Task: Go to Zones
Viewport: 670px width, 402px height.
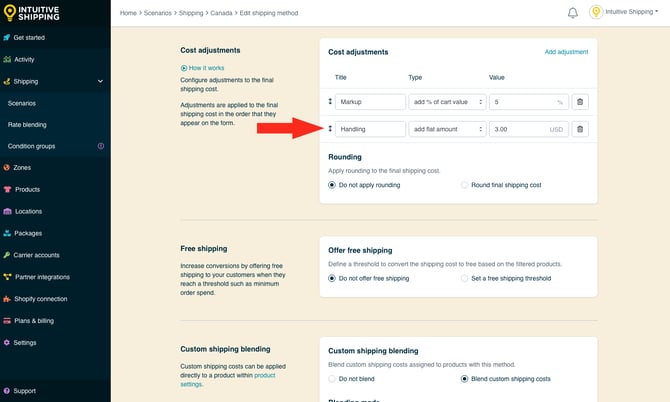Action: pyautogui.click(x=22, y=167)
